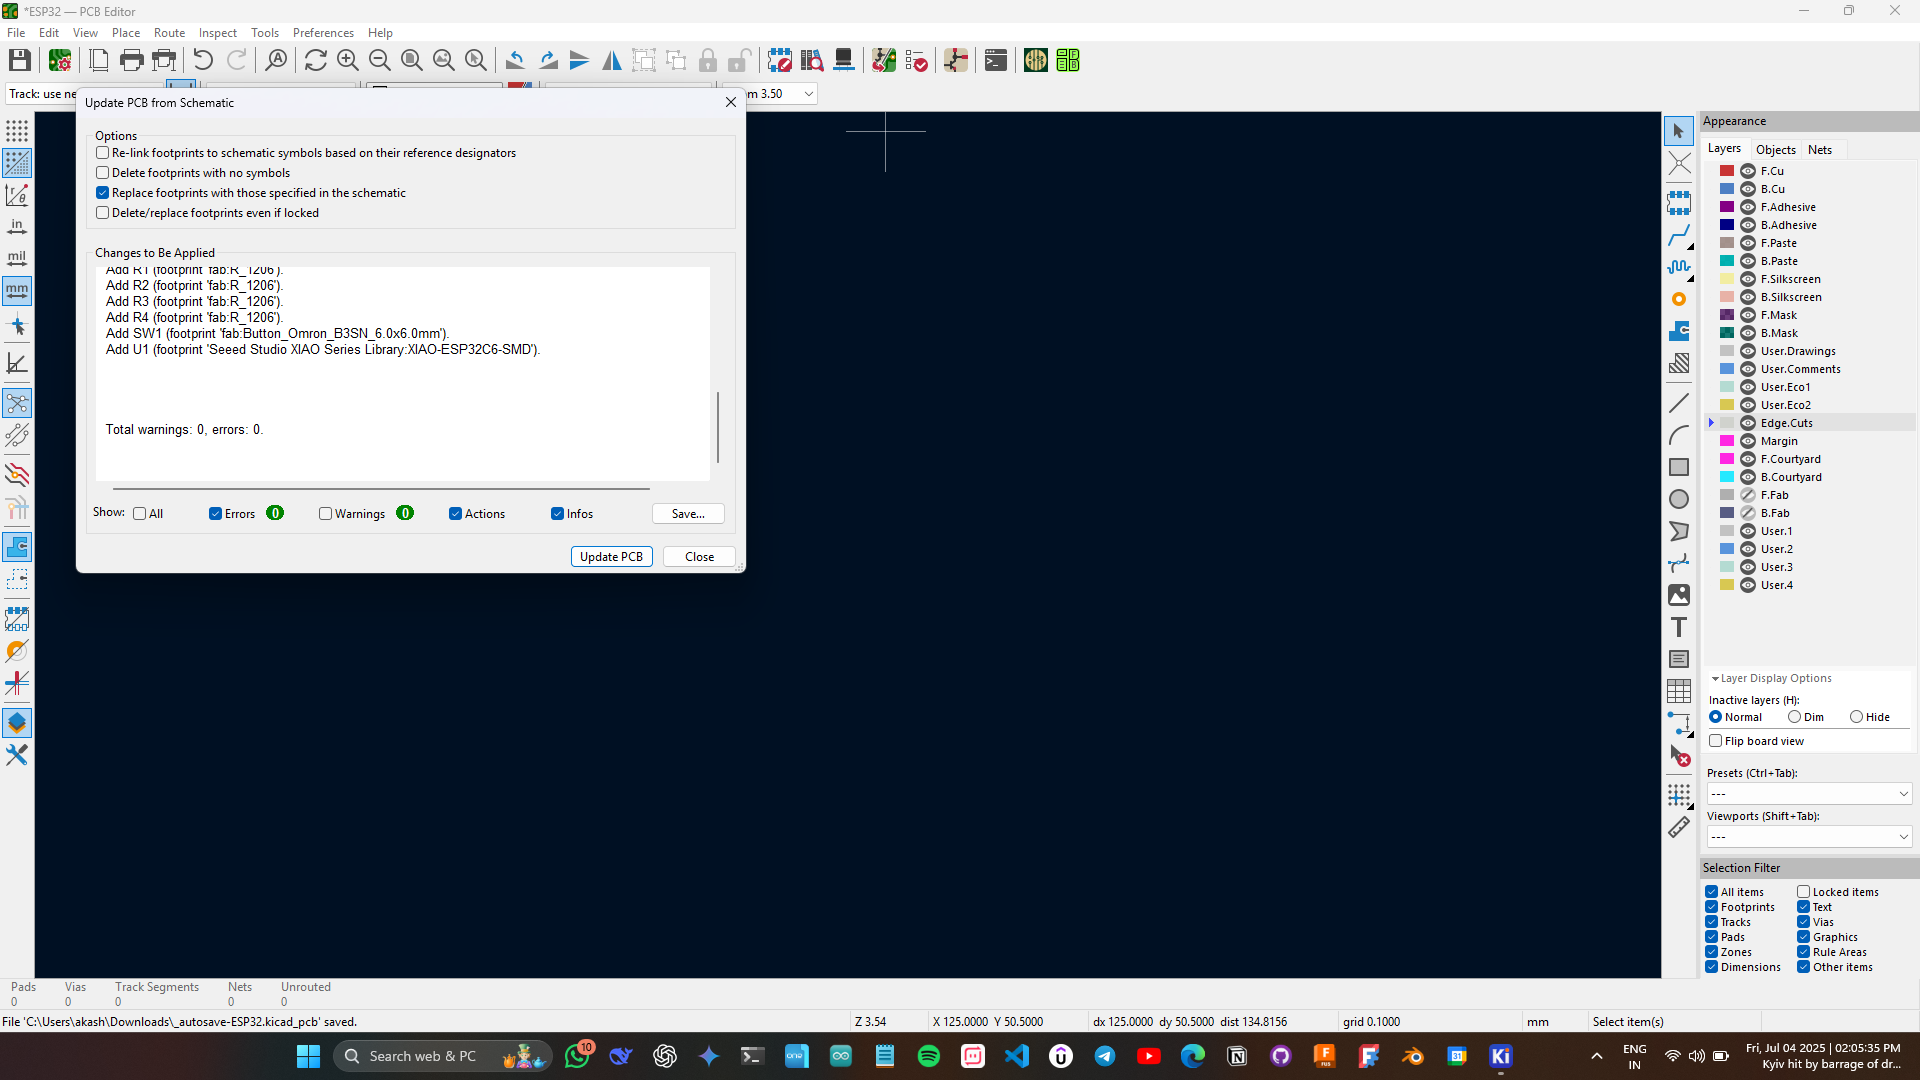The image size is (1920, 1080).
Task: Click the B.Cu layer color swatch
Action: pos(1727,189)
